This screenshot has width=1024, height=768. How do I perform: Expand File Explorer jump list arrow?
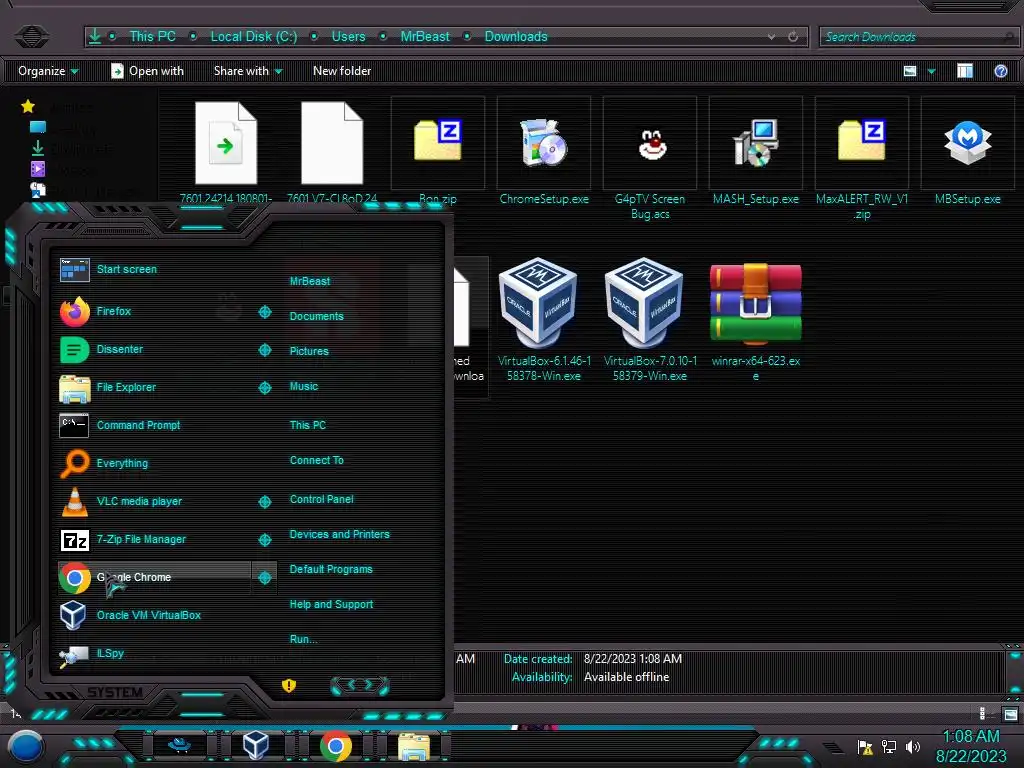pyautogui.click(x=264, y=388)
